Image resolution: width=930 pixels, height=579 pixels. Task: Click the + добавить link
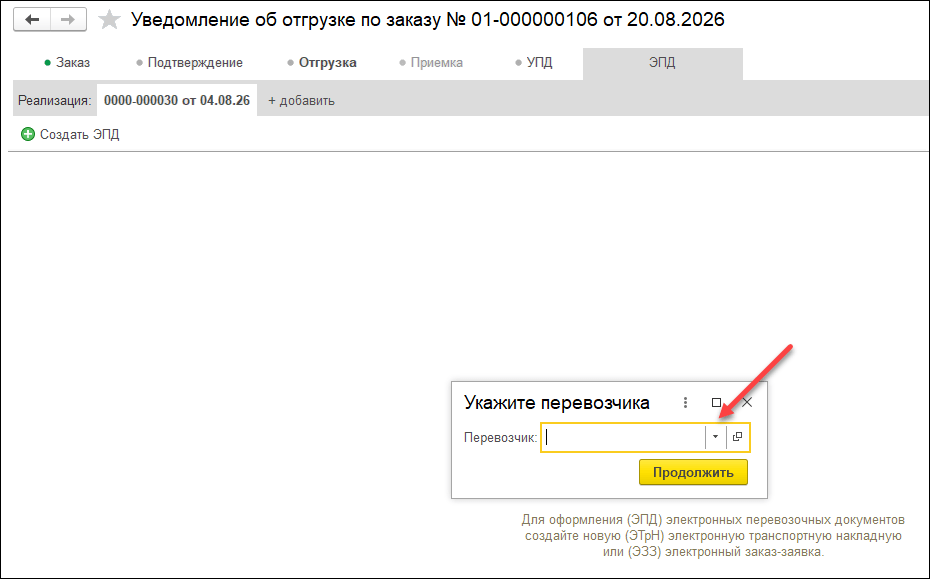[x=301, y=101]
